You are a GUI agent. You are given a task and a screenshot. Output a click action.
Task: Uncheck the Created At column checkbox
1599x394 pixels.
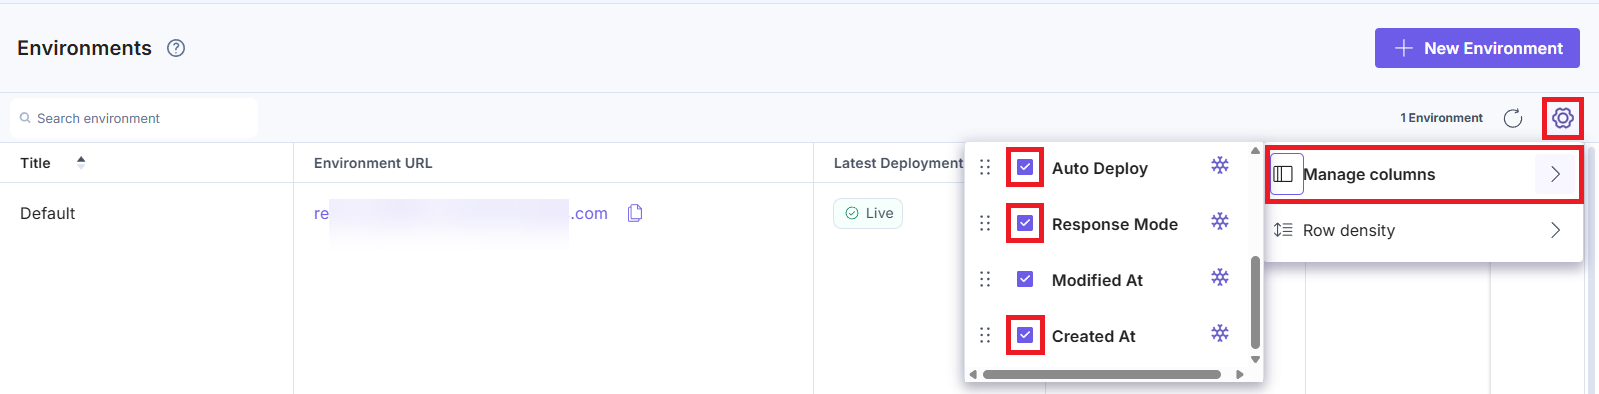click(x=1025, y=335)
